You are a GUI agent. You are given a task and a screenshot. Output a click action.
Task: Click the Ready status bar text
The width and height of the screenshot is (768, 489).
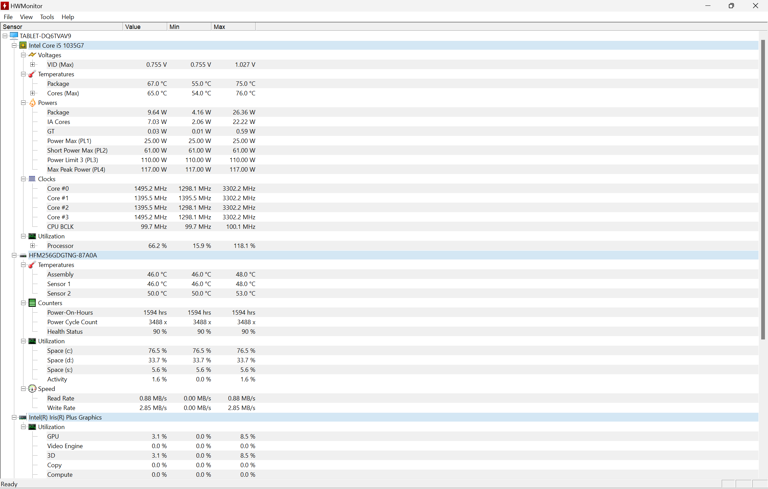(x=9, y=484)
